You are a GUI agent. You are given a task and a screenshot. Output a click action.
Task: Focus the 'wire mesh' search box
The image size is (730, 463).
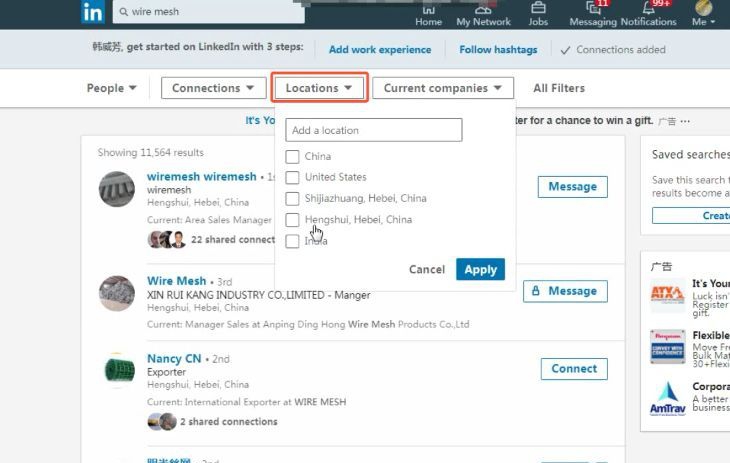click(x=209, y=12)
